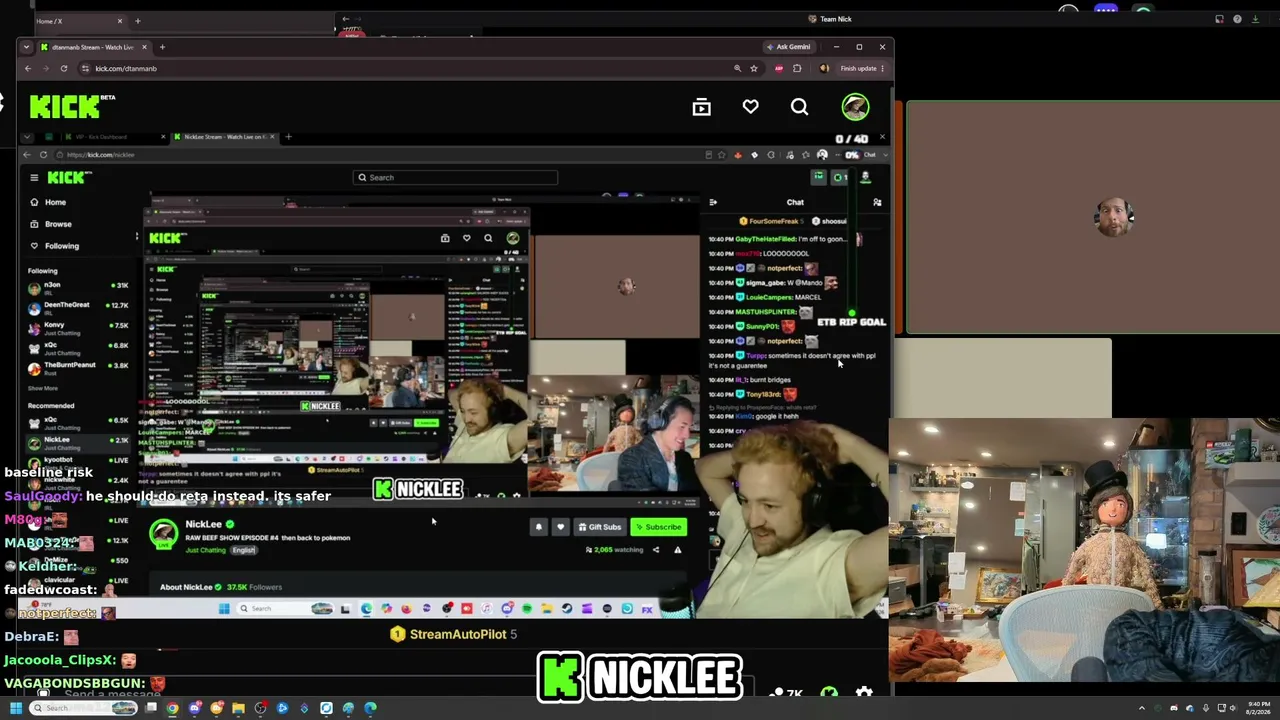The image size is (1280, 720).
Task: Open the Kick clips icon in the top header
Action: pyautogui.click(x=701, y=107)
